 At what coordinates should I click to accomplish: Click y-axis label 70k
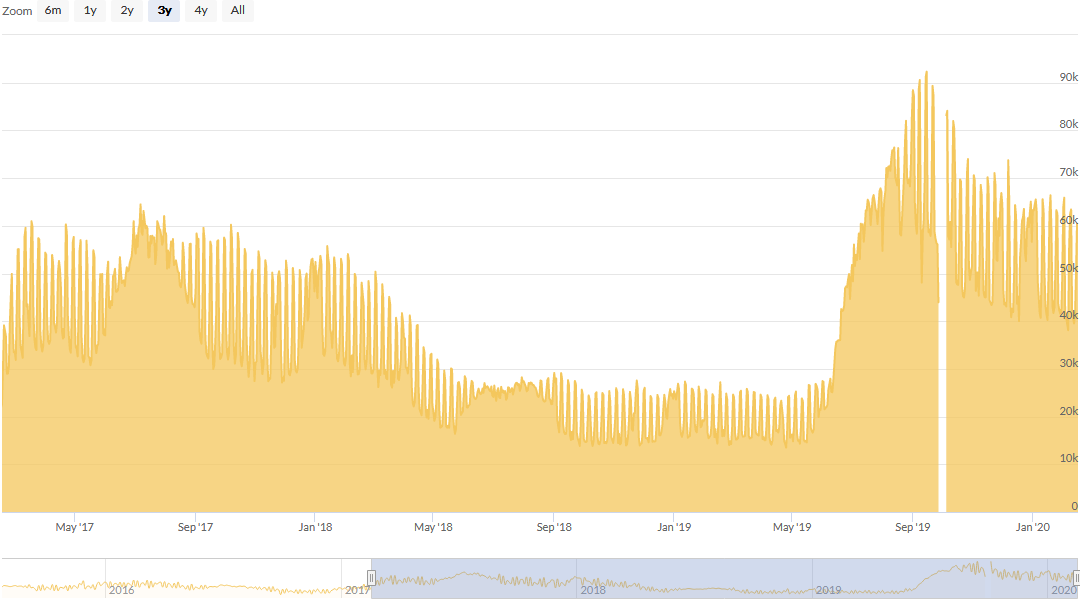[1068, 172]
